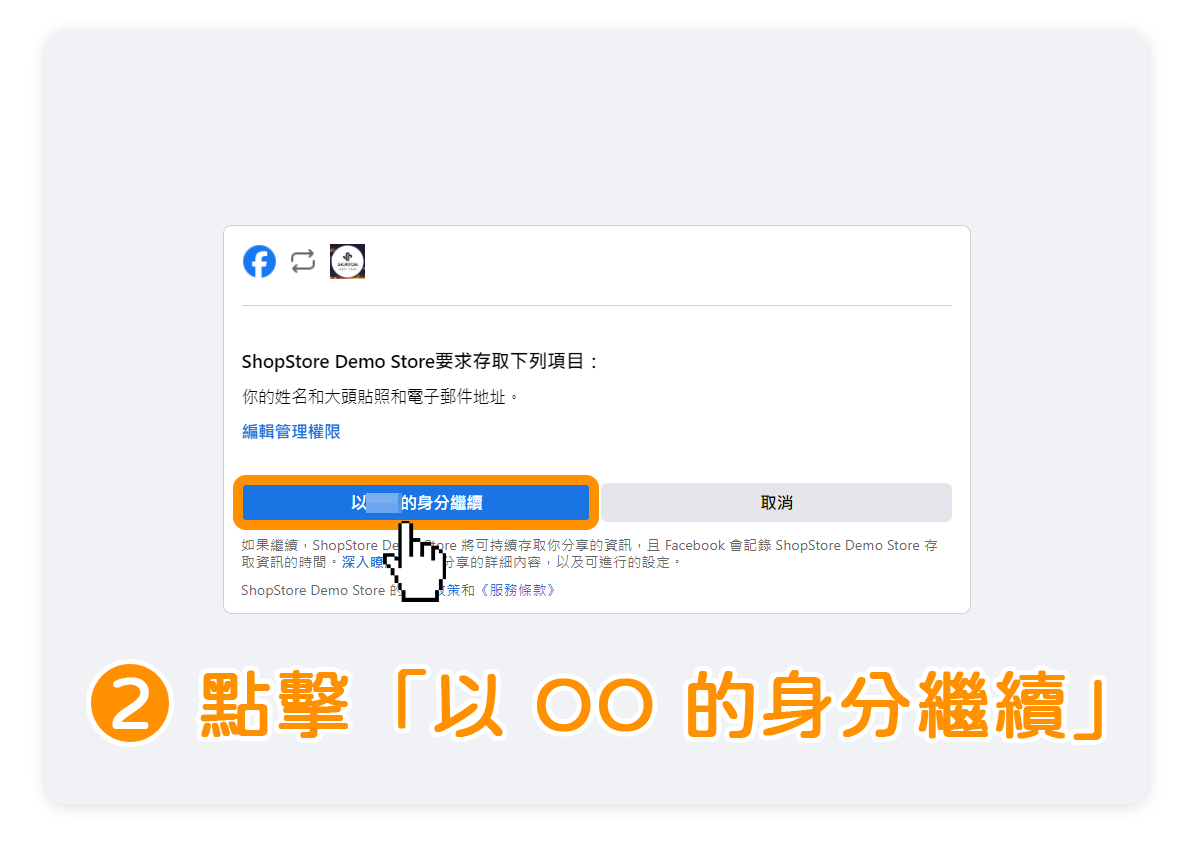
Task: Open the 深入瞭解 link
Action: 362,562
